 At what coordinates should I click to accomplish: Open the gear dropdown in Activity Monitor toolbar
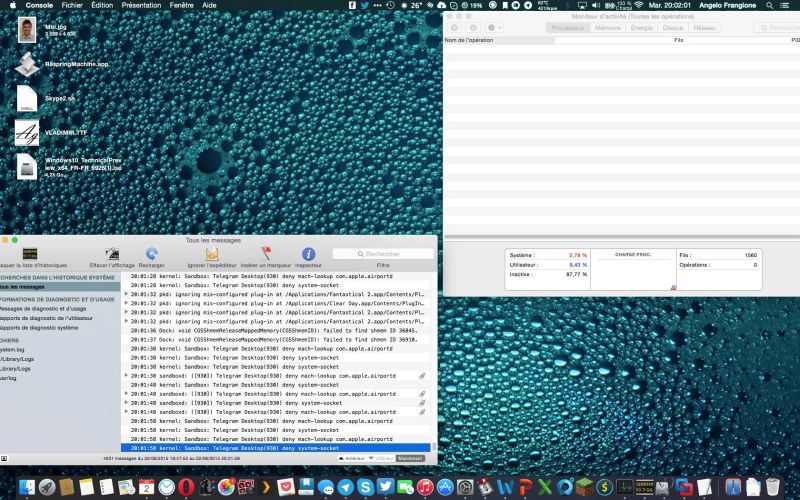493,28
